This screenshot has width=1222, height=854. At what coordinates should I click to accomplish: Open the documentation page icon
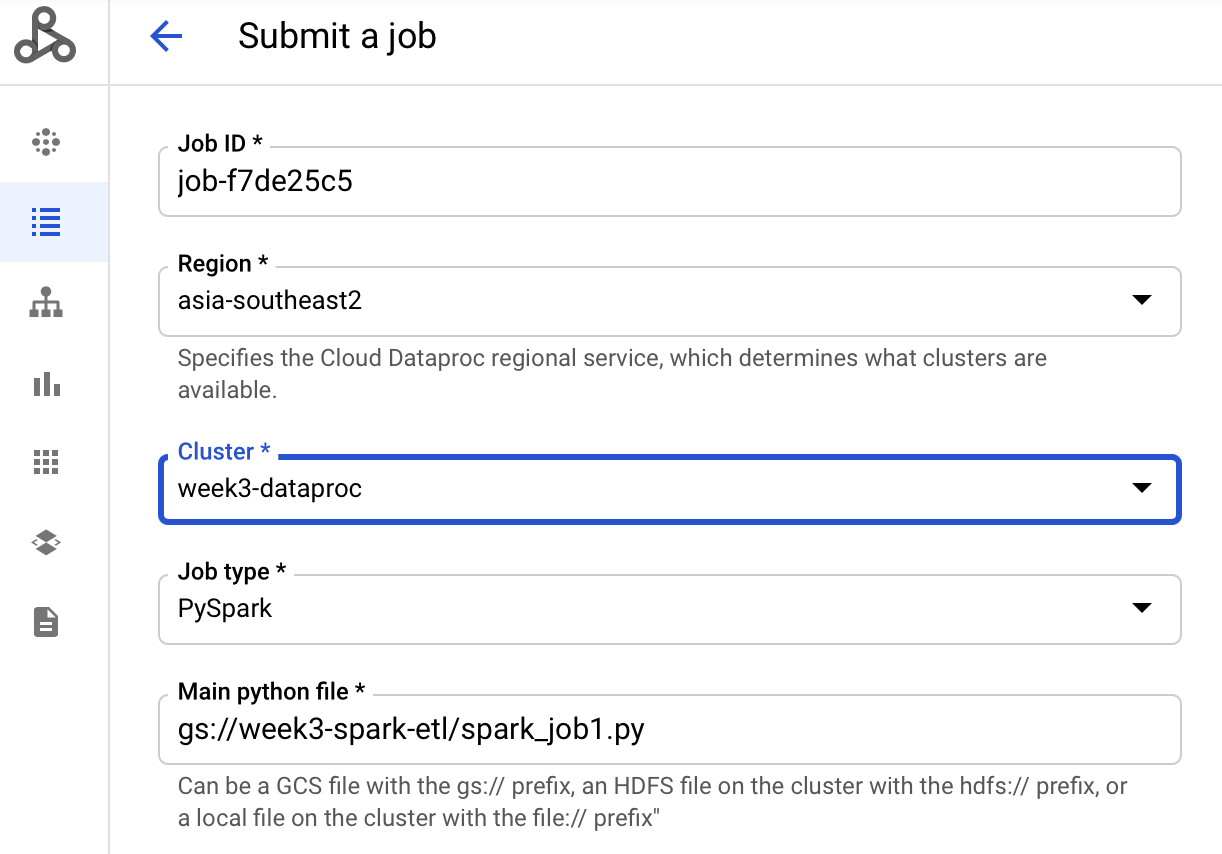[x=45, y=622]
